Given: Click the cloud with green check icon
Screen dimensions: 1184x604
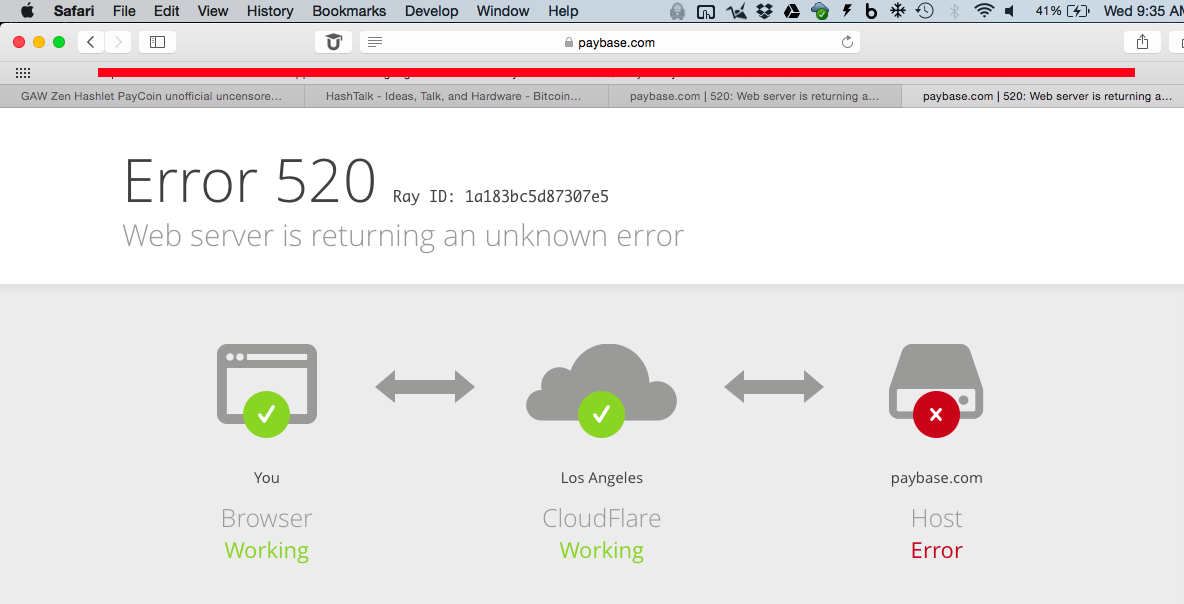Looking at the screenshot, I should (x=819, y=11).
